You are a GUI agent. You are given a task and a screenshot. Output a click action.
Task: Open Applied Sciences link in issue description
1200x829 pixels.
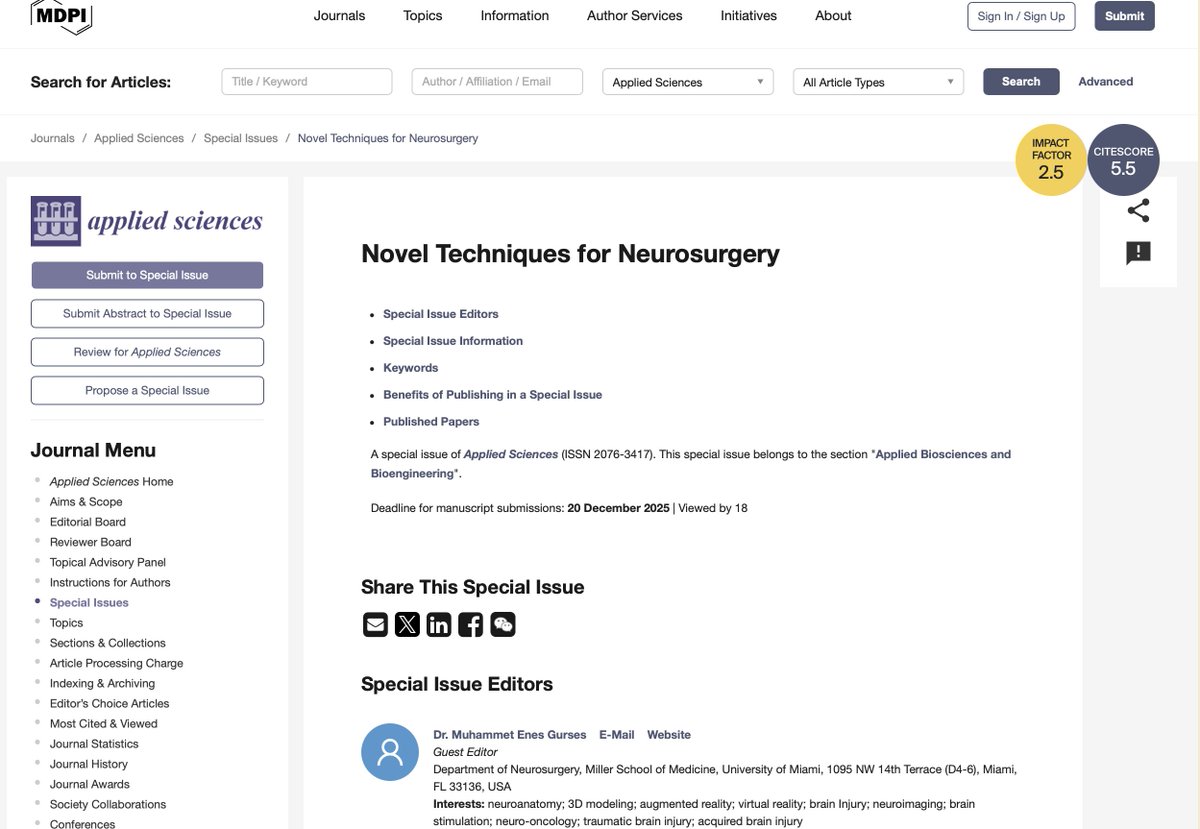coord(511,454)
